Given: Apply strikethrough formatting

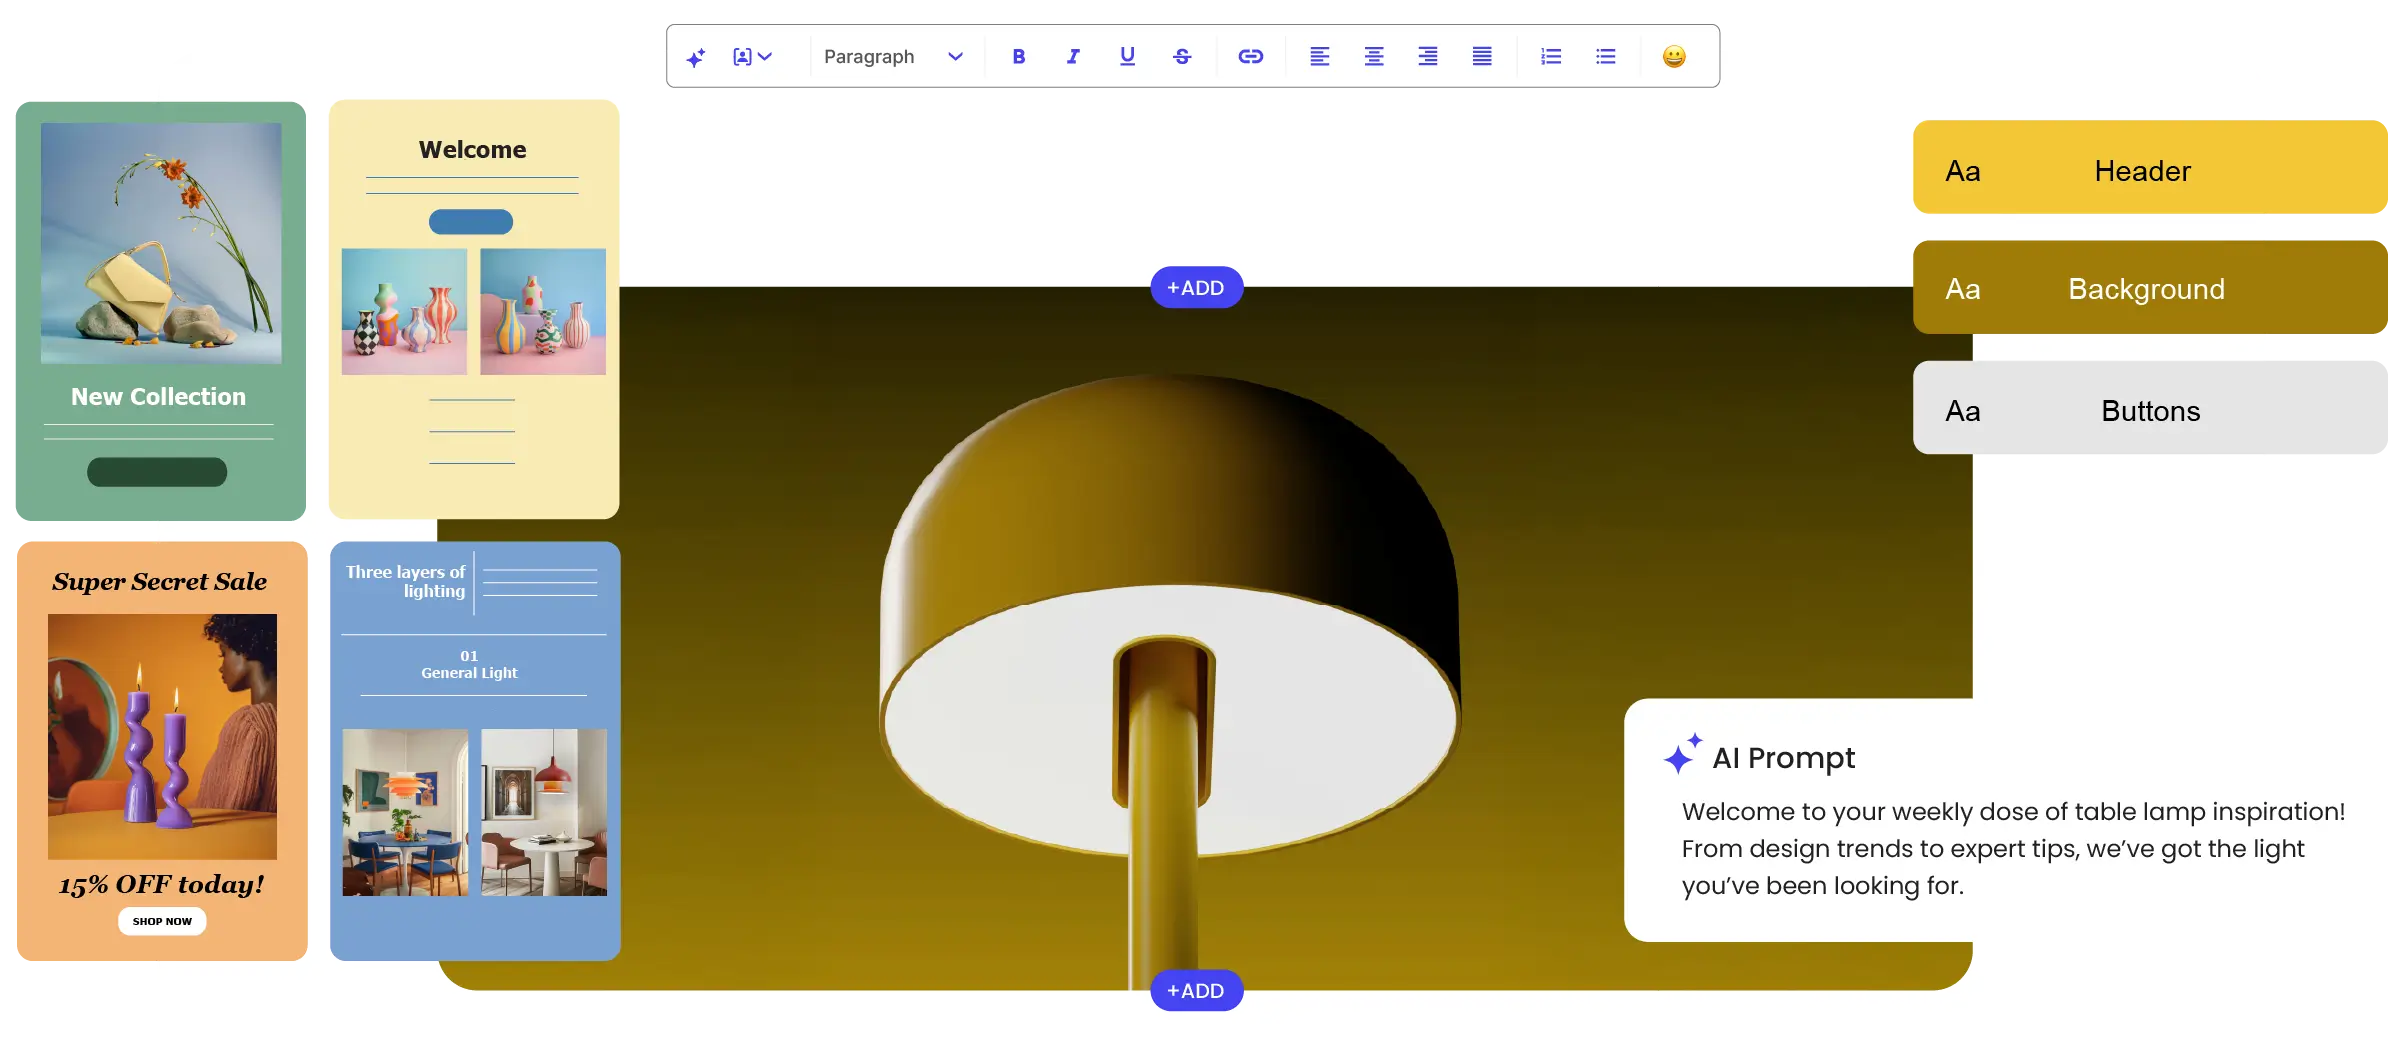Looking at the screenshot, I should click(1181, 57).
